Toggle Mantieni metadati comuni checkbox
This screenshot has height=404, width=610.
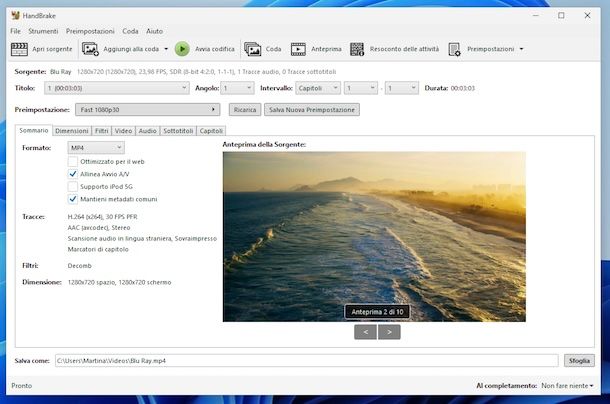point(73,198)
